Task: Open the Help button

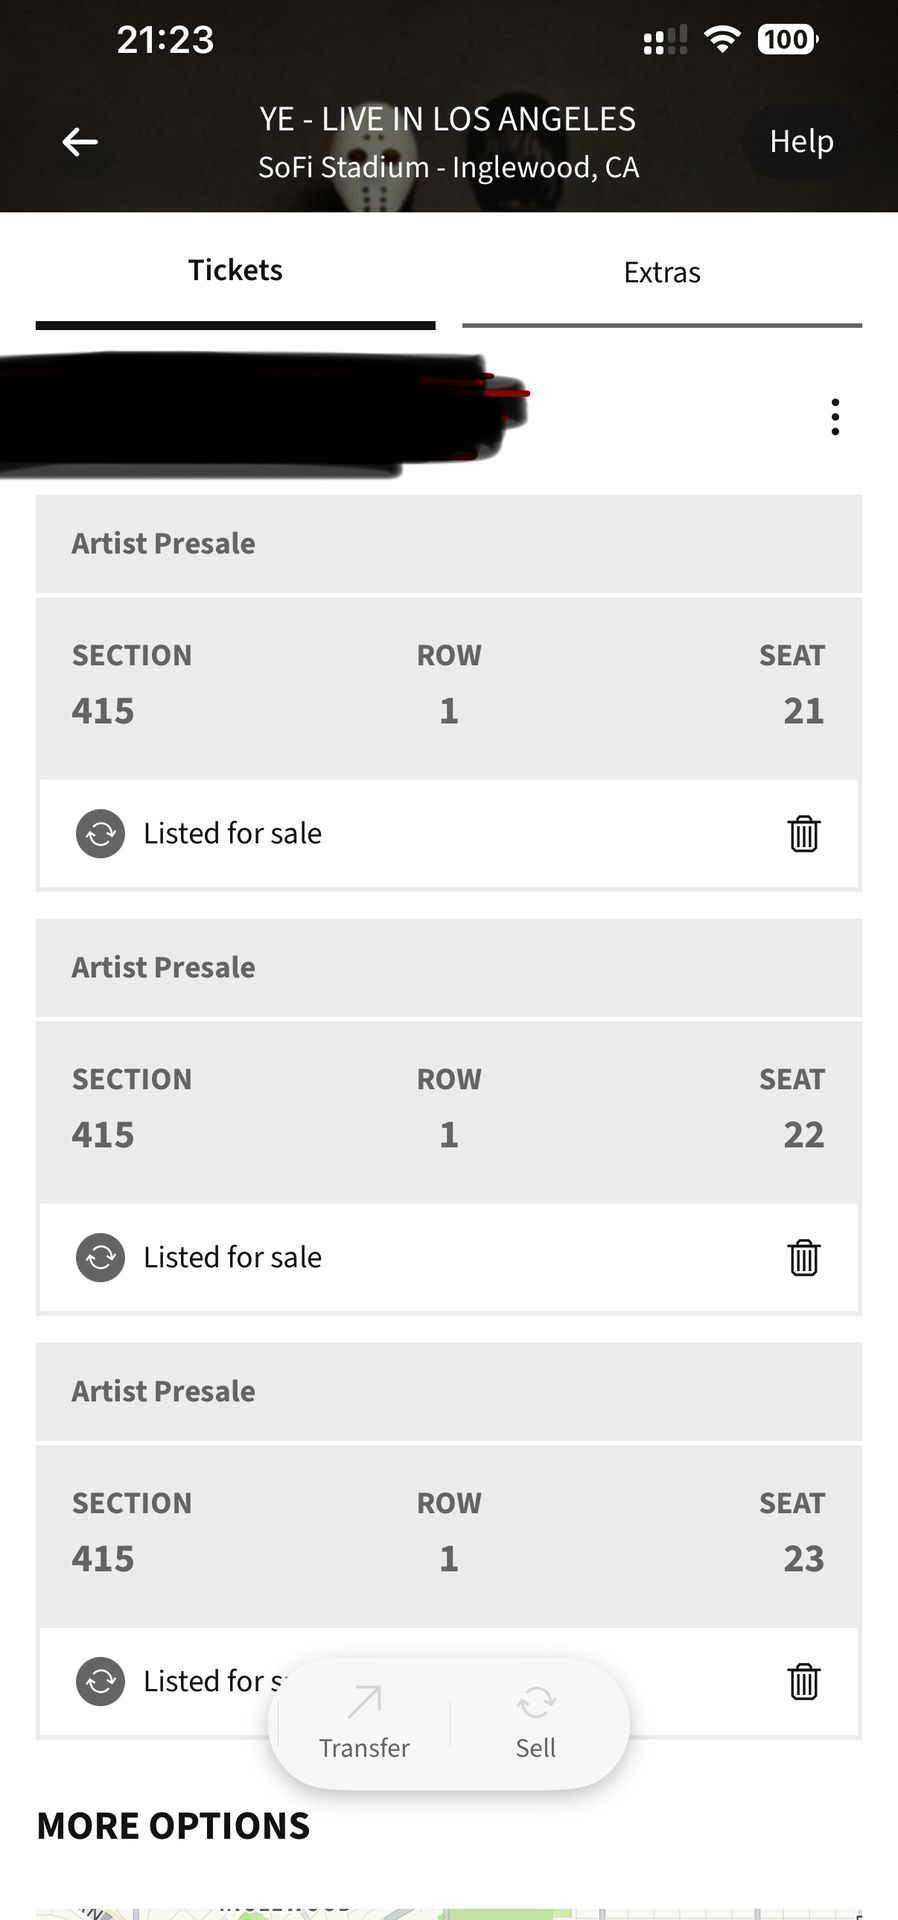Action: [x=801, y=142]
